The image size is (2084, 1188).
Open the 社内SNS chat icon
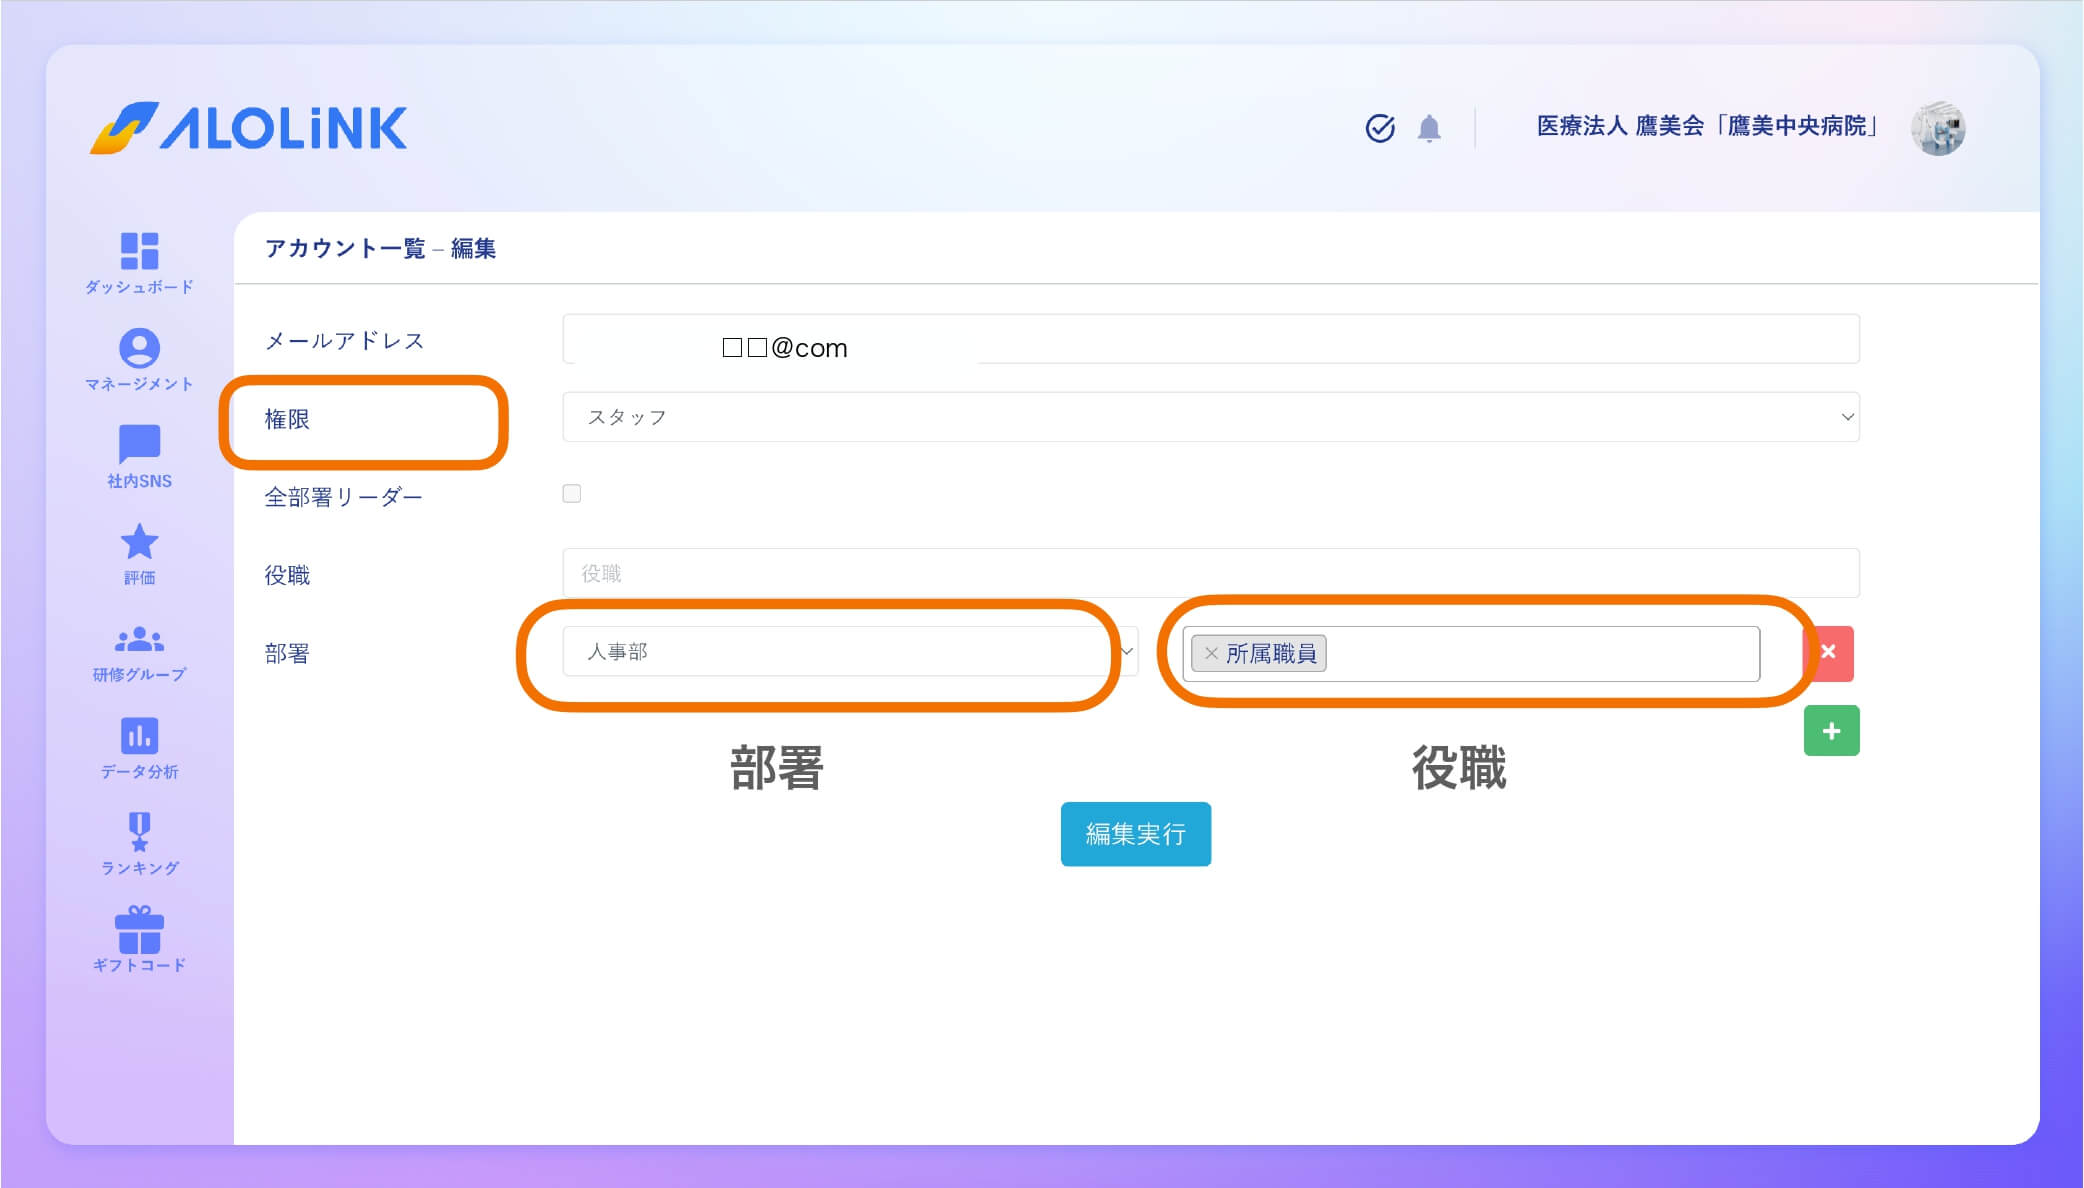(x=139, y=444)
